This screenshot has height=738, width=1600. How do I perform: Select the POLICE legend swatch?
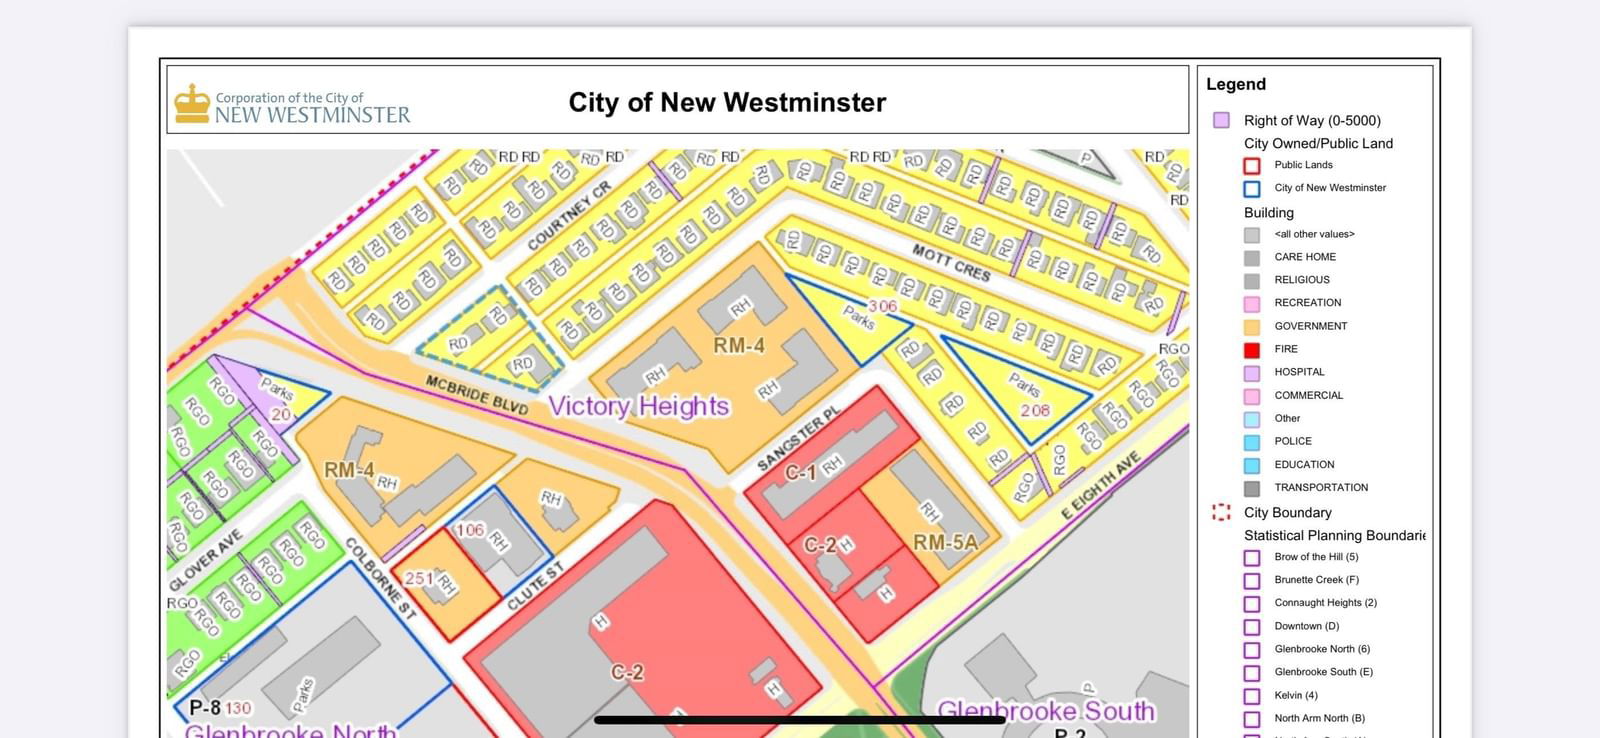coord(1252,442)
